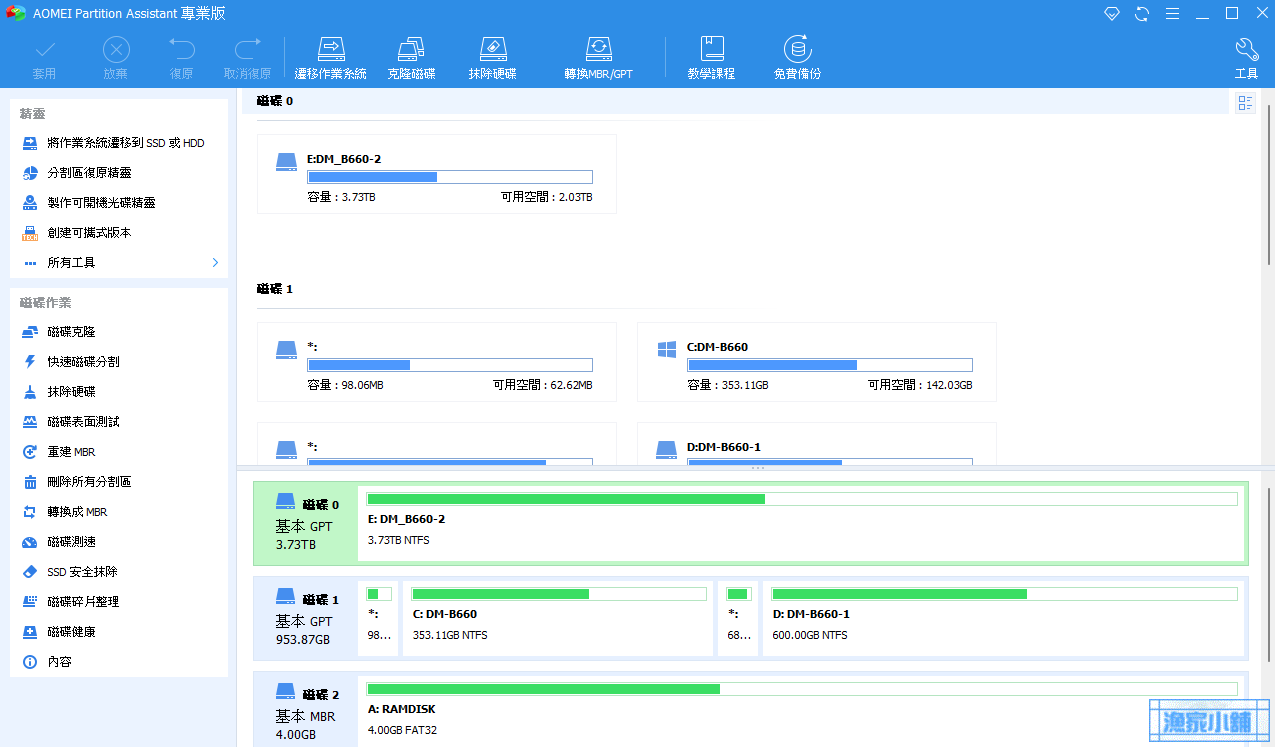
Task: Expand 所有工具 with the chevron arrow
Action: click(215, 262)
